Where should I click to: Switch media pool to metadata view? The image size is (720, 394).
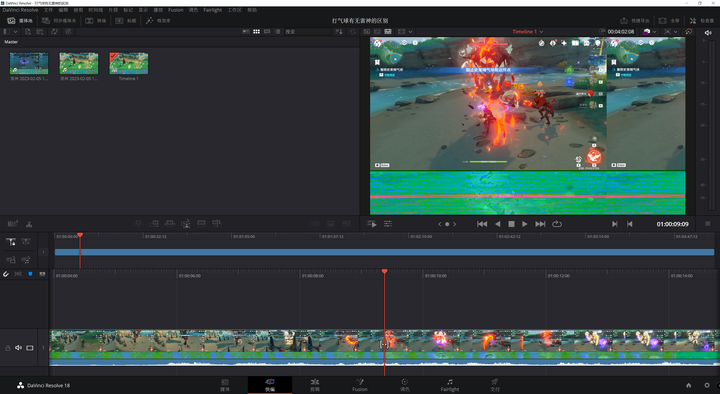click(246, 32)
